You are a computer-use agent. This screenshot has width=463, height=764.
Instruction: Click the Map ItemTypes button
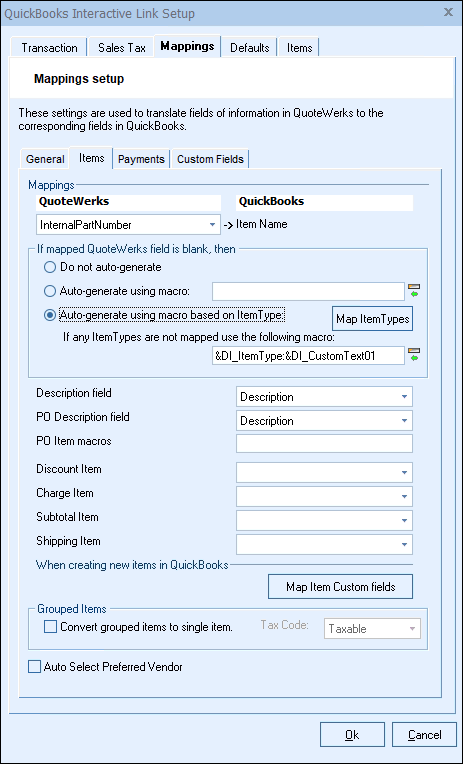point(372,319)
